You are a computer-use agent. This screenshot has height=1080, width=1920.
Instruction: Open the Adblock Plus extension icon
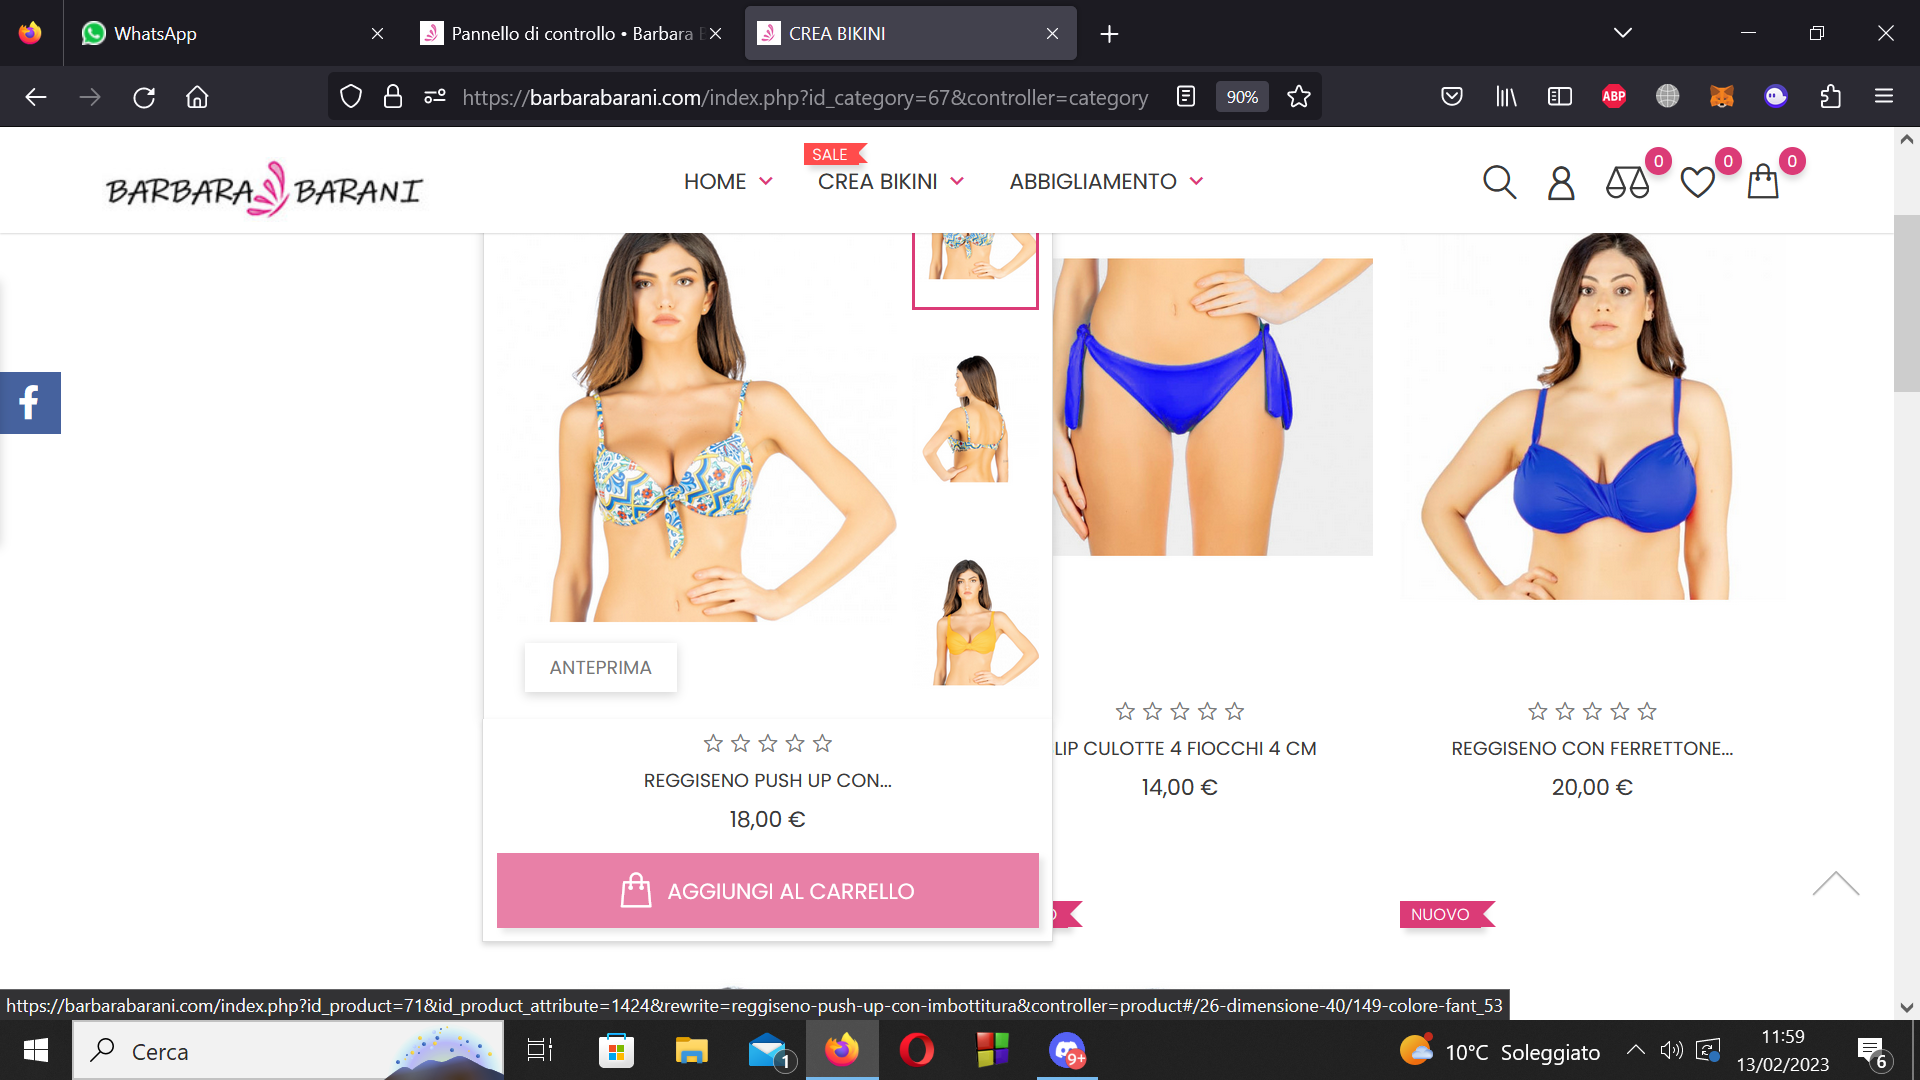click(x=1613, y=97)
